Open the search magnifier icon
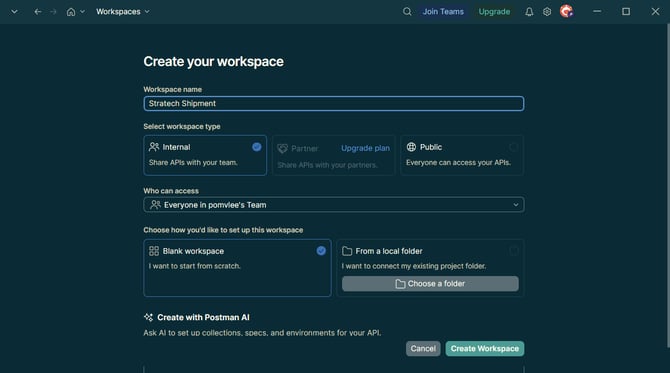 point(407,12)
